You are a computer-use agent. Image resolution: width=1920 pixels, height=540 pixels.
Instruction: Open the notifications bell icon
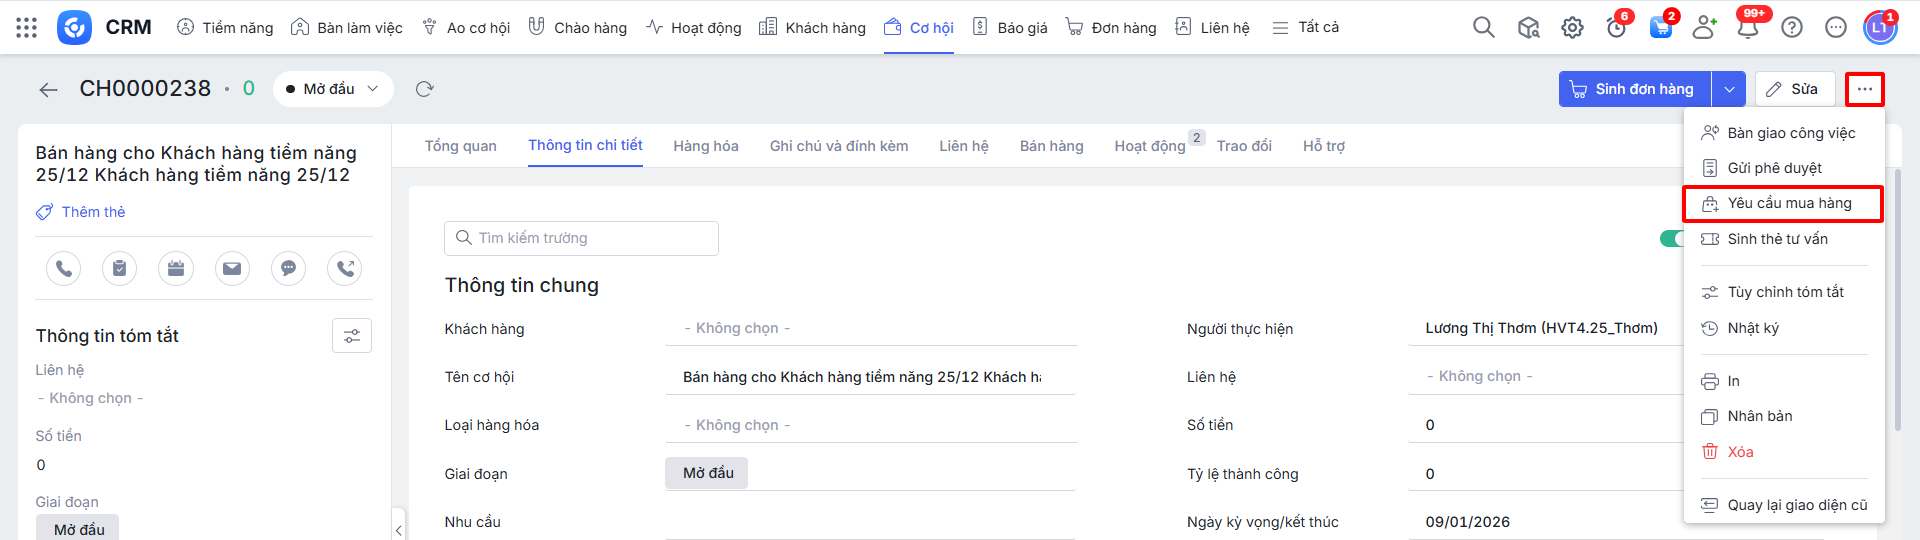[x=1747, y=27]
